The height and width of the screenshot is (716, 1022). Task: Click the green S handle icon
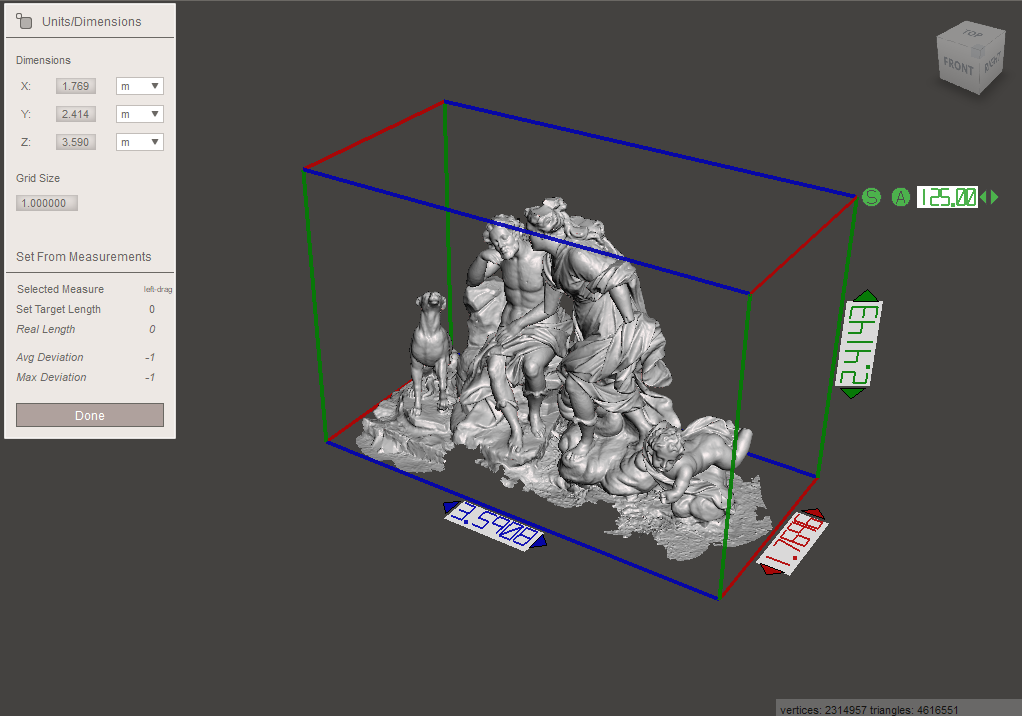click(x=871, y=197)
